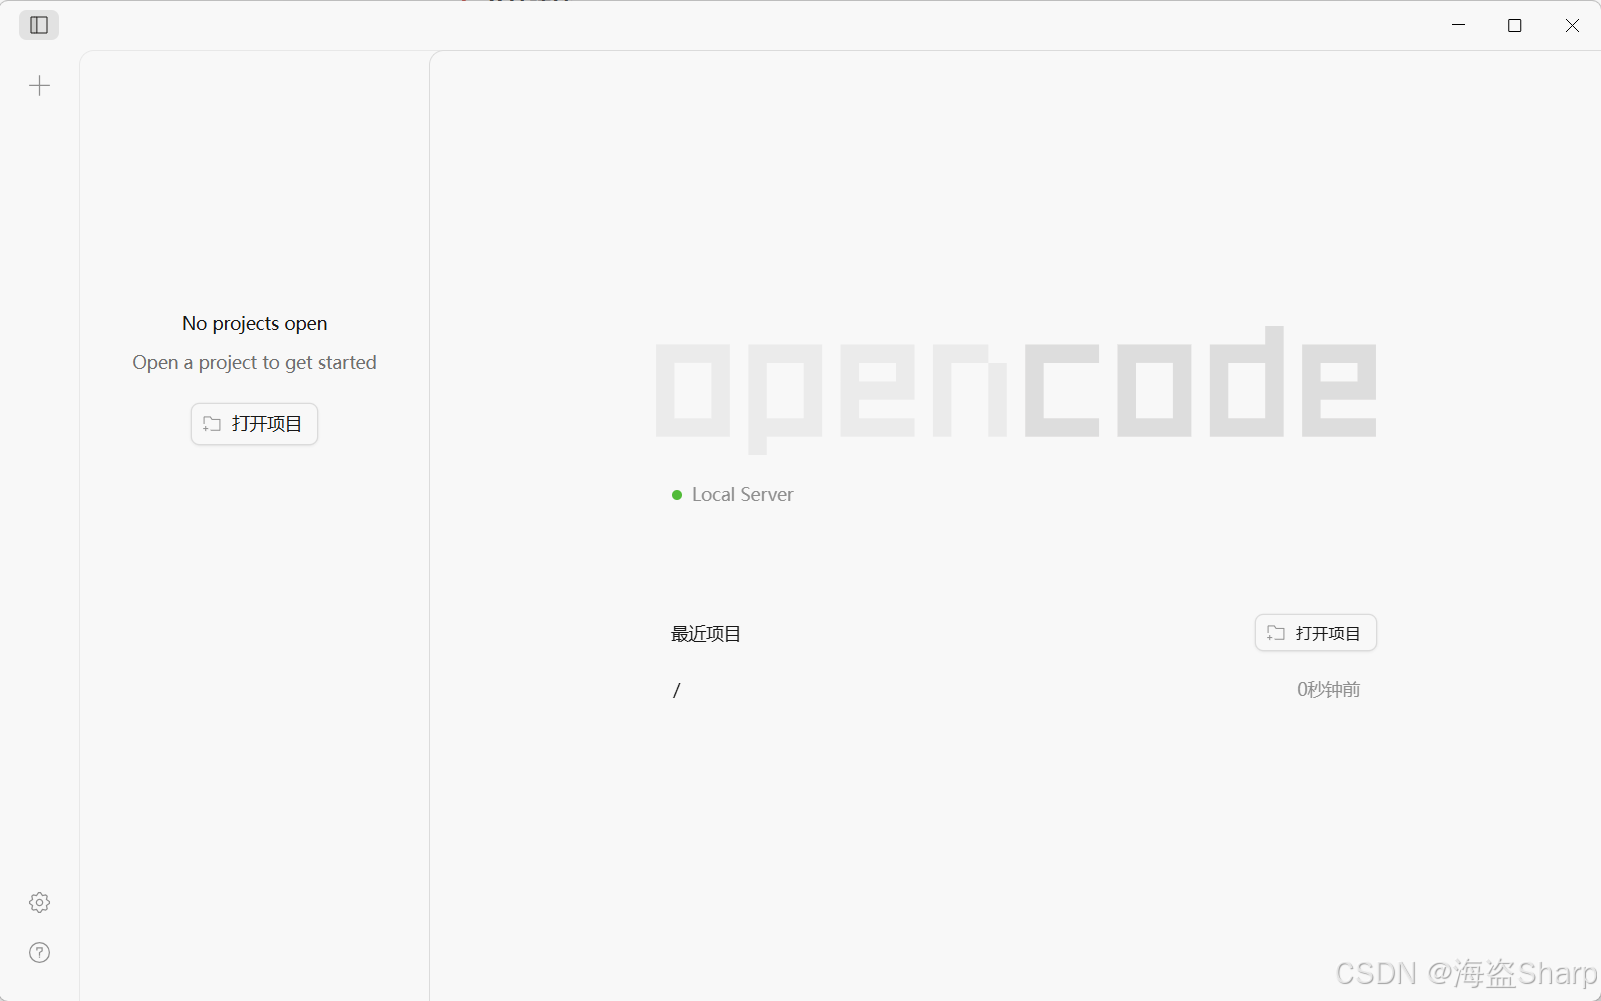Click the Open a project to get started text
The image size is (1601, 1001).
(x=255, y=363)
